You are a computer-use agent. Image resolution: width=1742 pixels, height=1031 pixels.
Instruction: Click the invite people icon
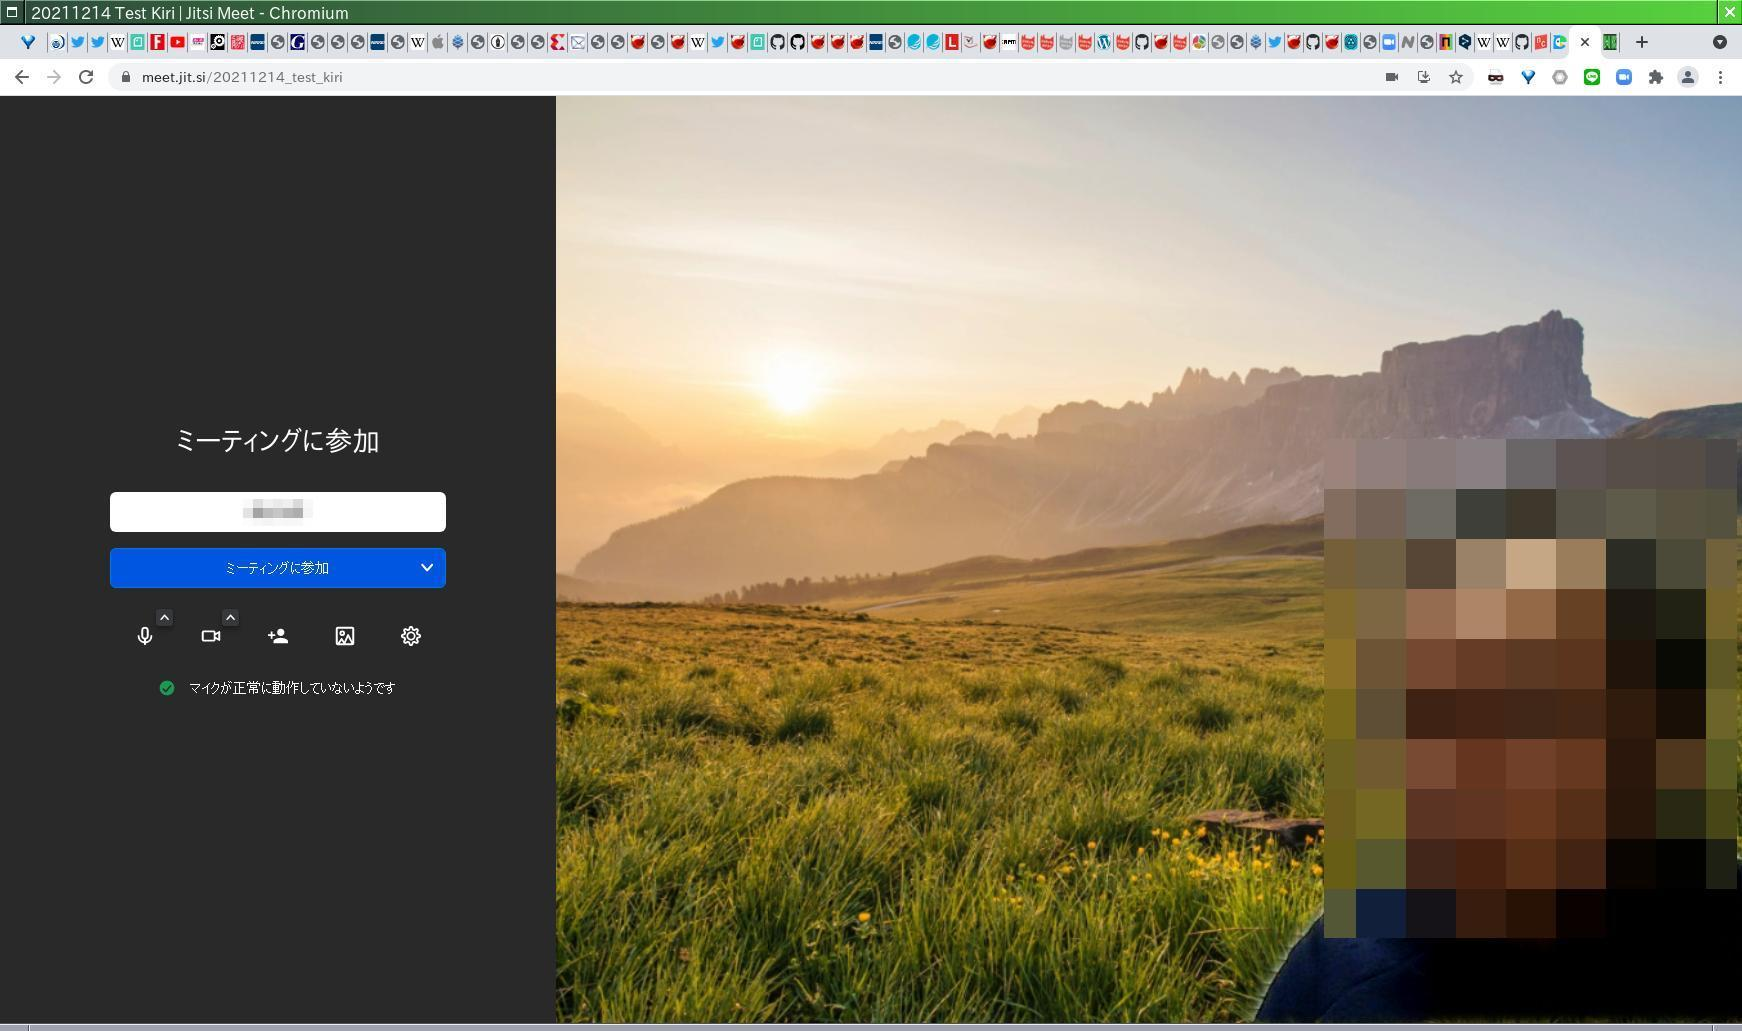278,636
